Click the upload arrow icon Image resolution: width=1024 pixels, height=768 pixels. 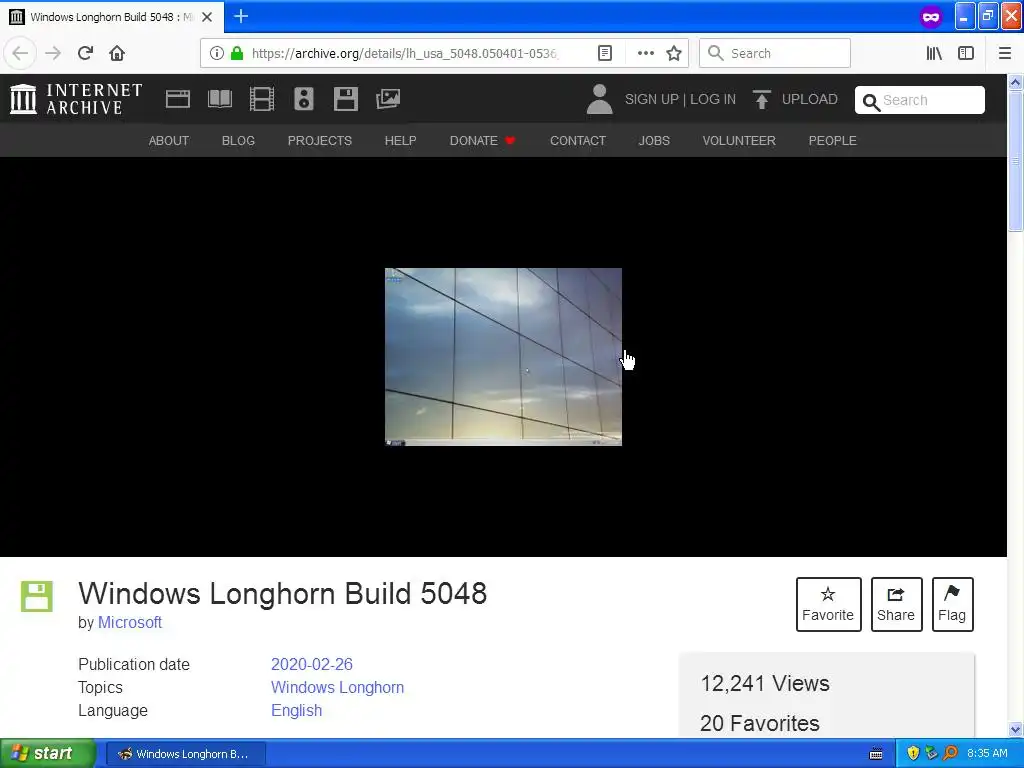[761, 99]
